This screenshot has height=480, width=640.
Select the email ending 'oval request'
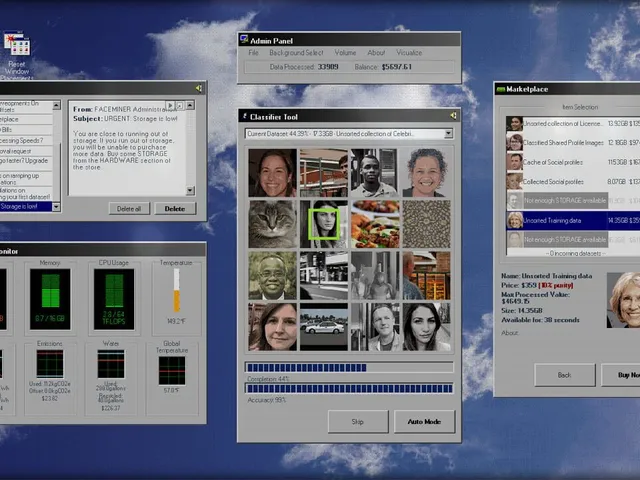(26, 151)
